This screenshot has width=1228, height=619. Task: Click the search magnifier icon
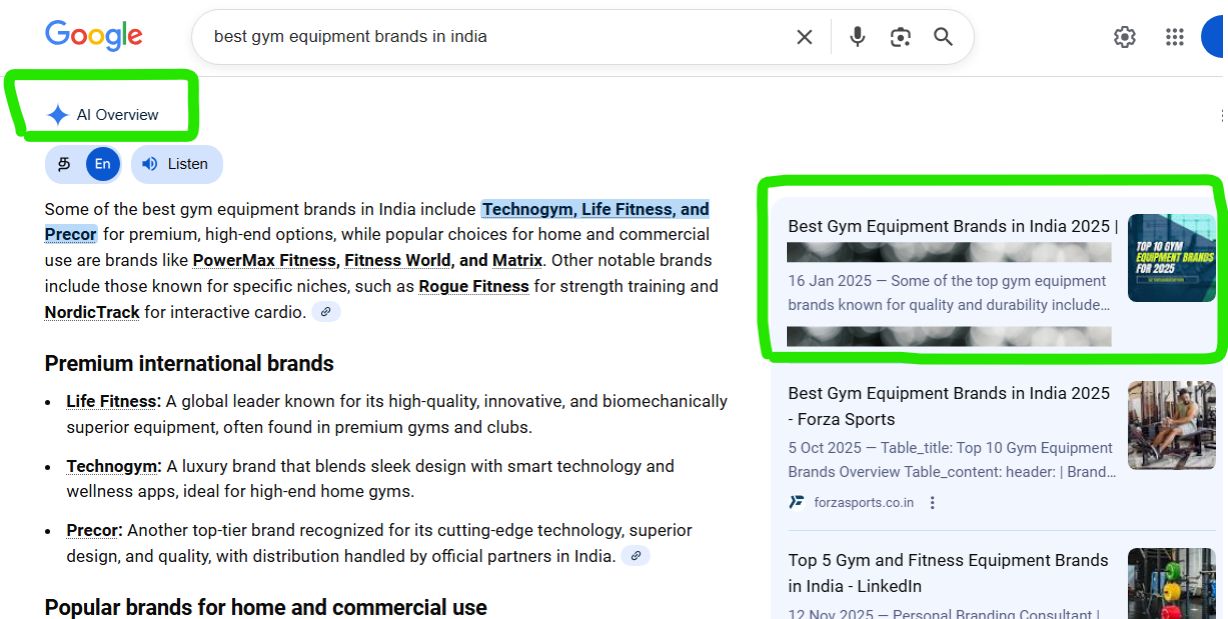pyautogui.click(x=942, y=36)
